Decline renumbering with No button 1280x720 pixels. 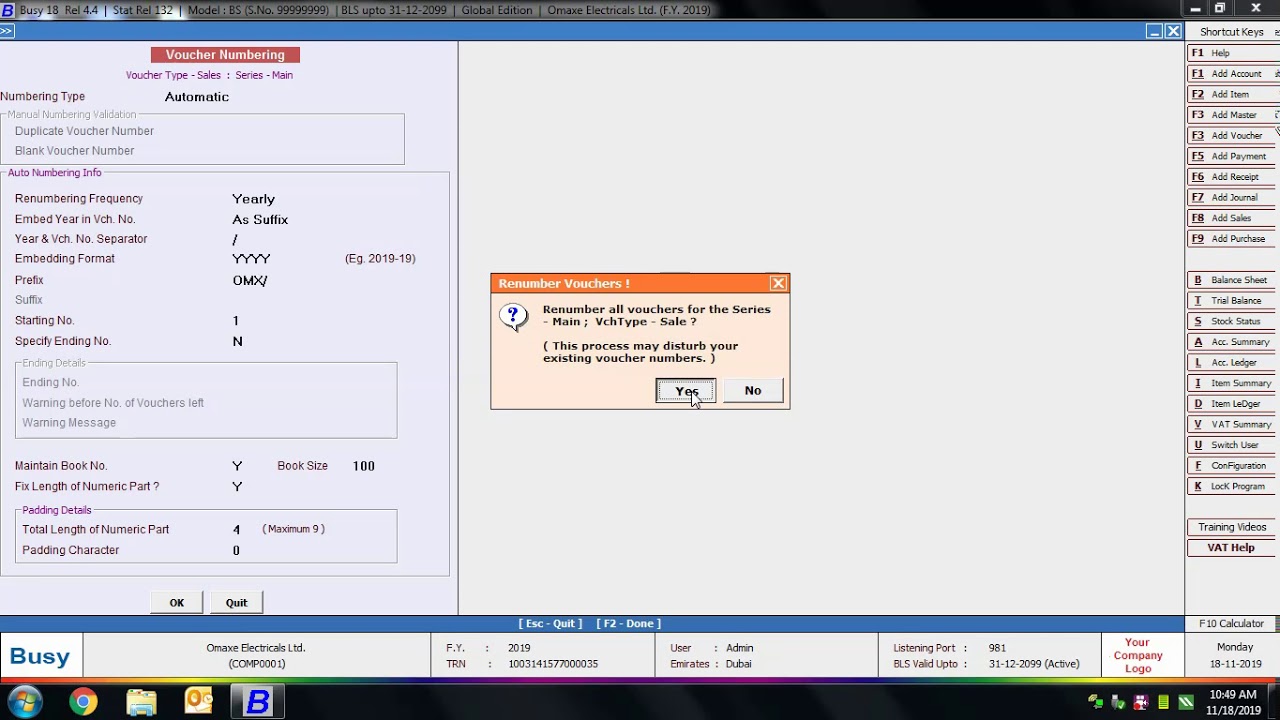coord(752,390)
